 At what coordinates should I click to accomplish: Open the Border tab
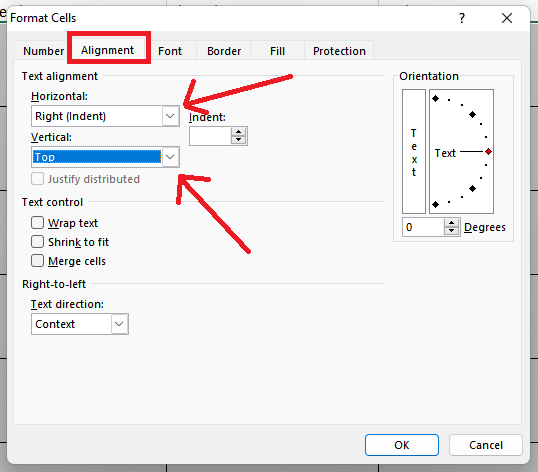click(x=224, y=51)
